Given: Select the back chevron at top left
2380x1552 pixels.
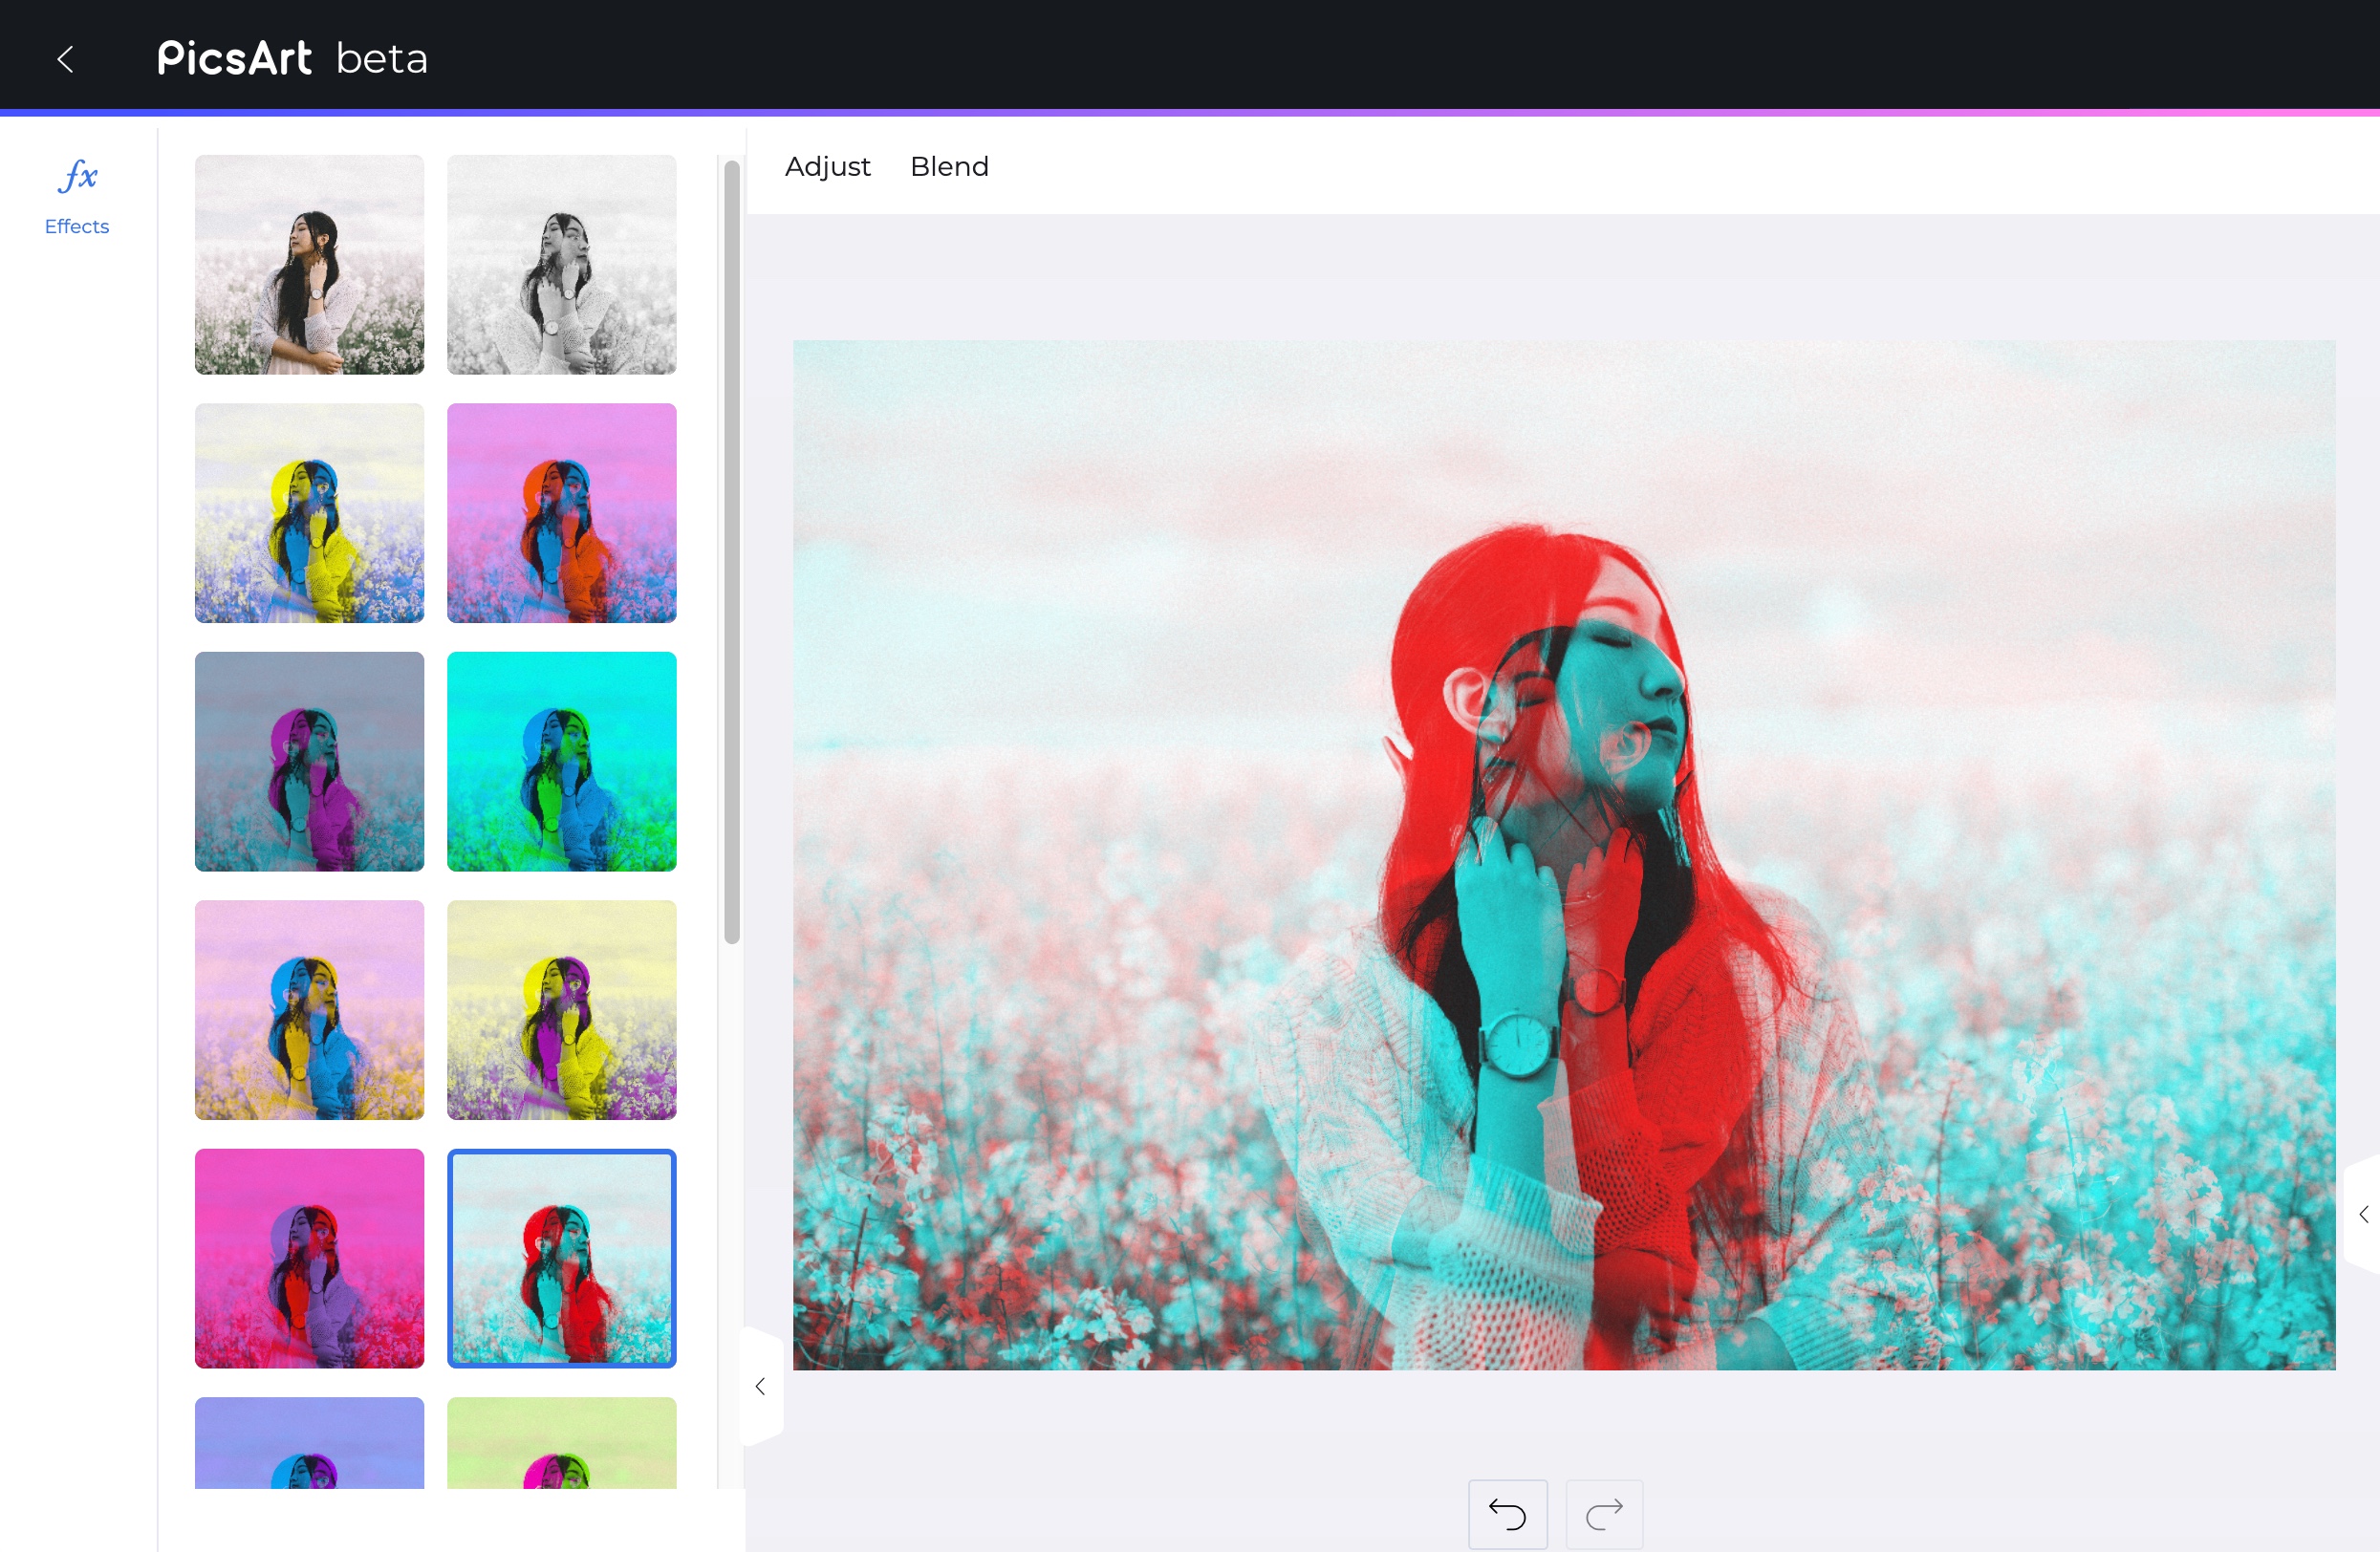Looking at the screenshot, I should [62, 59].
